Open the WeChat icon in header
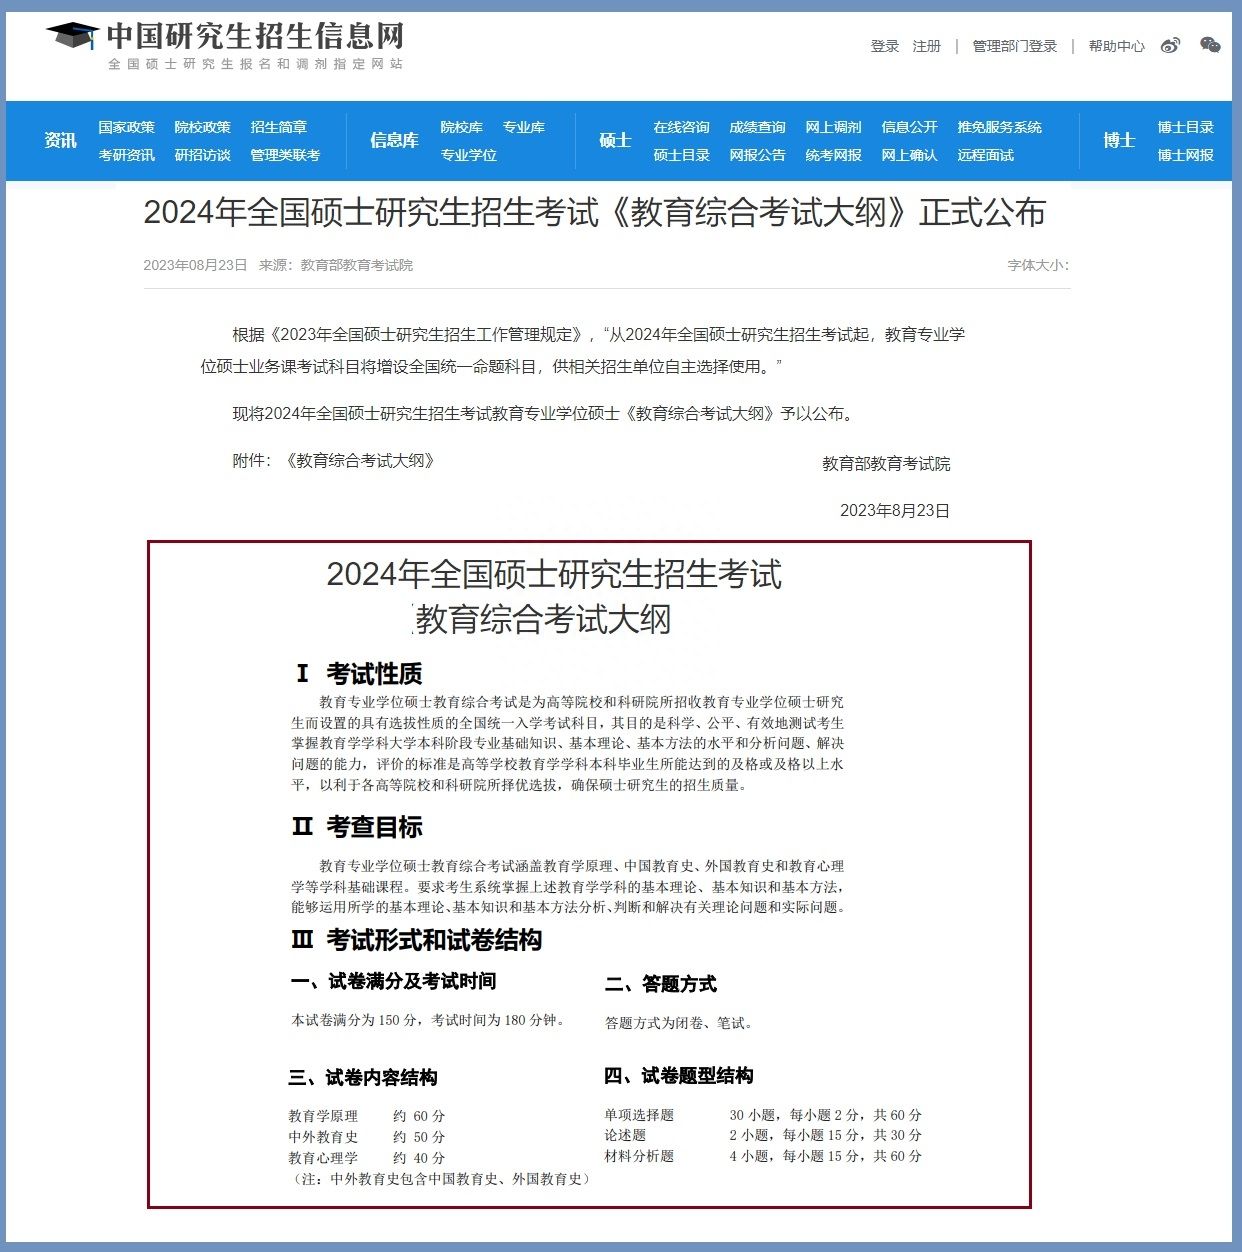1242x1252 pixels. pos(1210,45)
